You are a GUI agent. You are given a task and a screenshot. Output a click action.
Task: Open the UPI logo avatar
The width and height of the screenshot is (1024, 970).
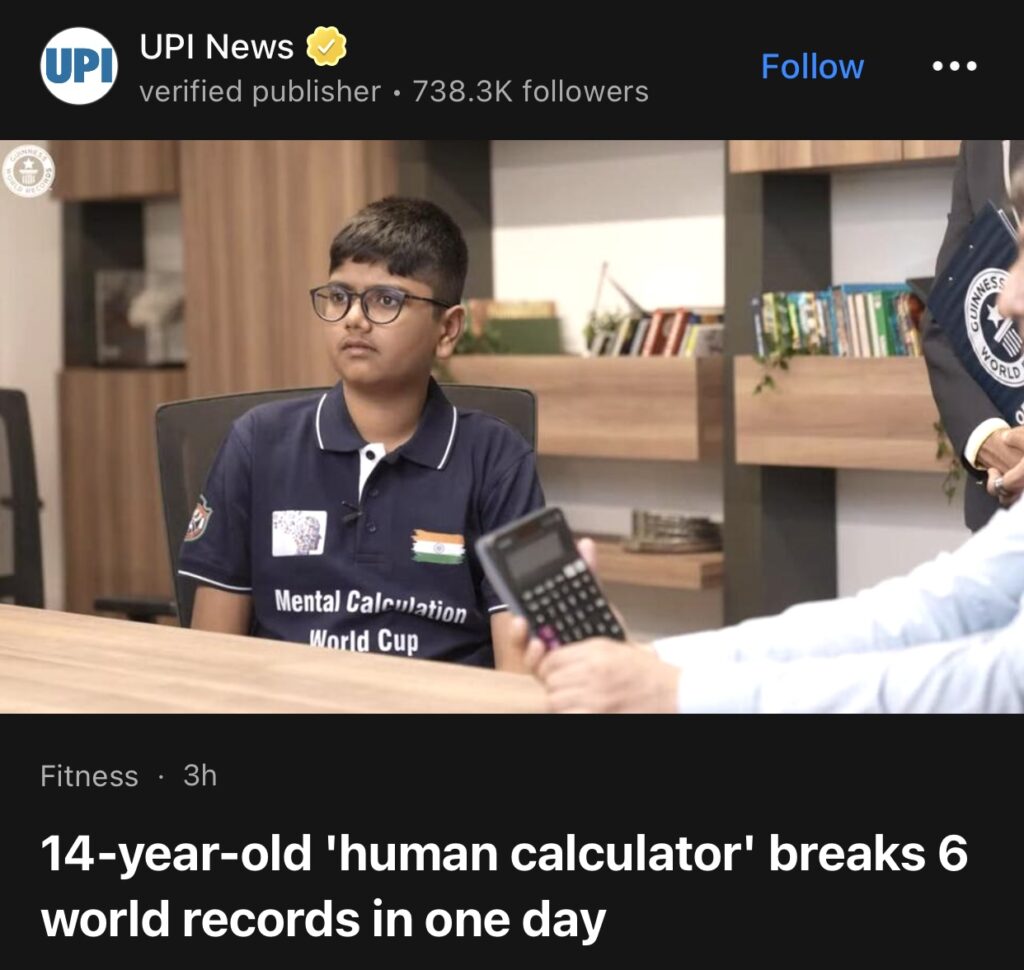coord(79,66)
